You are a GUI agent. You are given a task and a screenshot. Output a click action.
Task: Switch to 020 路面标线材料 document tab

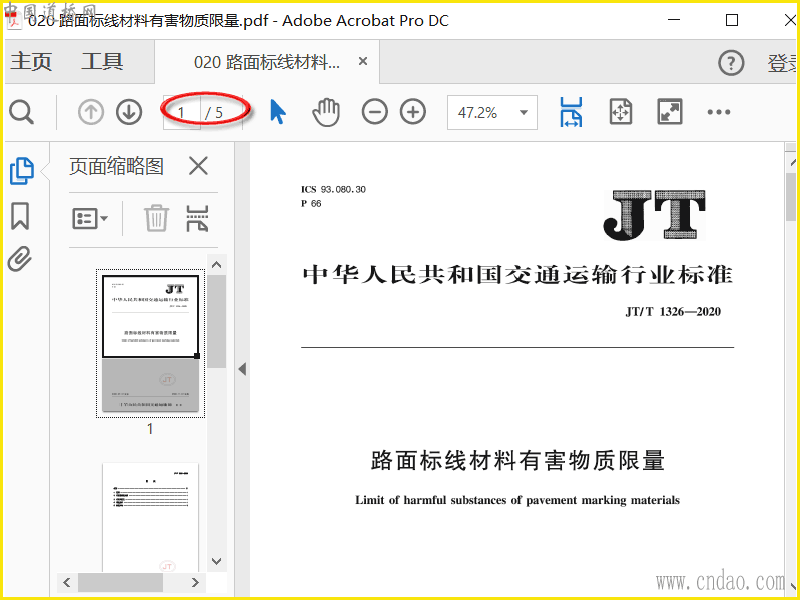pyautogui.click(x=266, y=62)
